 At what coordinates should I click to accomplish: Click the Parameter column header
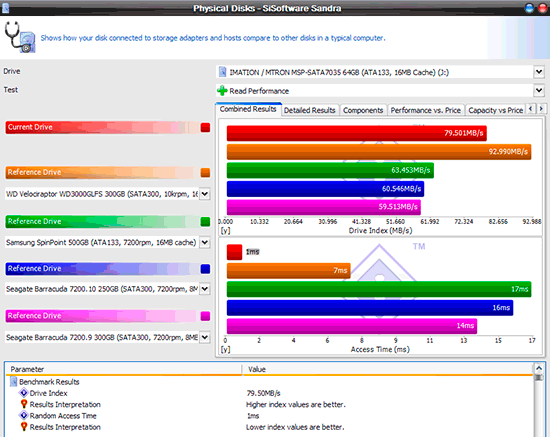124,369
